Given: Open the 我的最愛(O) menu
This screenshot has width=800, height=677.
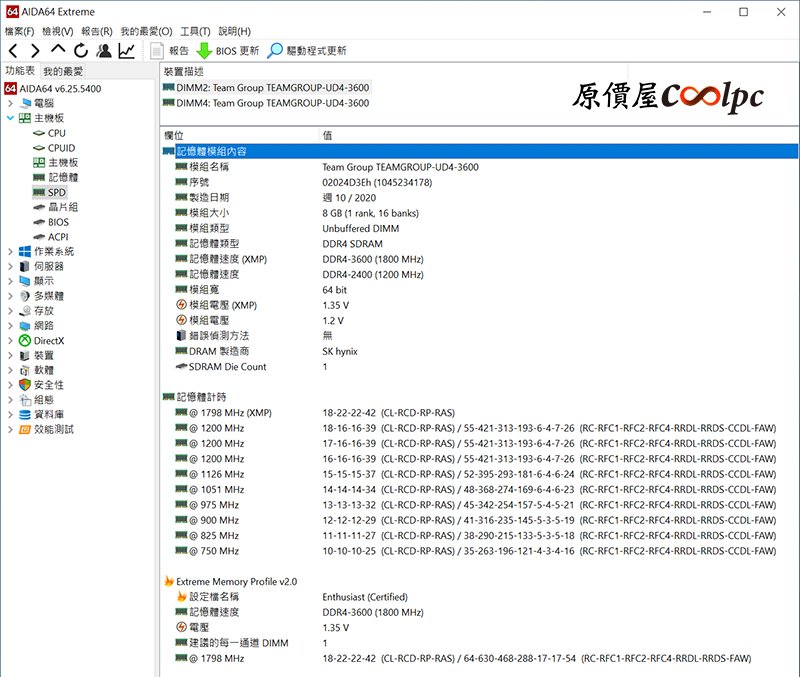Looking at the screenshot, I should (146, 31).
